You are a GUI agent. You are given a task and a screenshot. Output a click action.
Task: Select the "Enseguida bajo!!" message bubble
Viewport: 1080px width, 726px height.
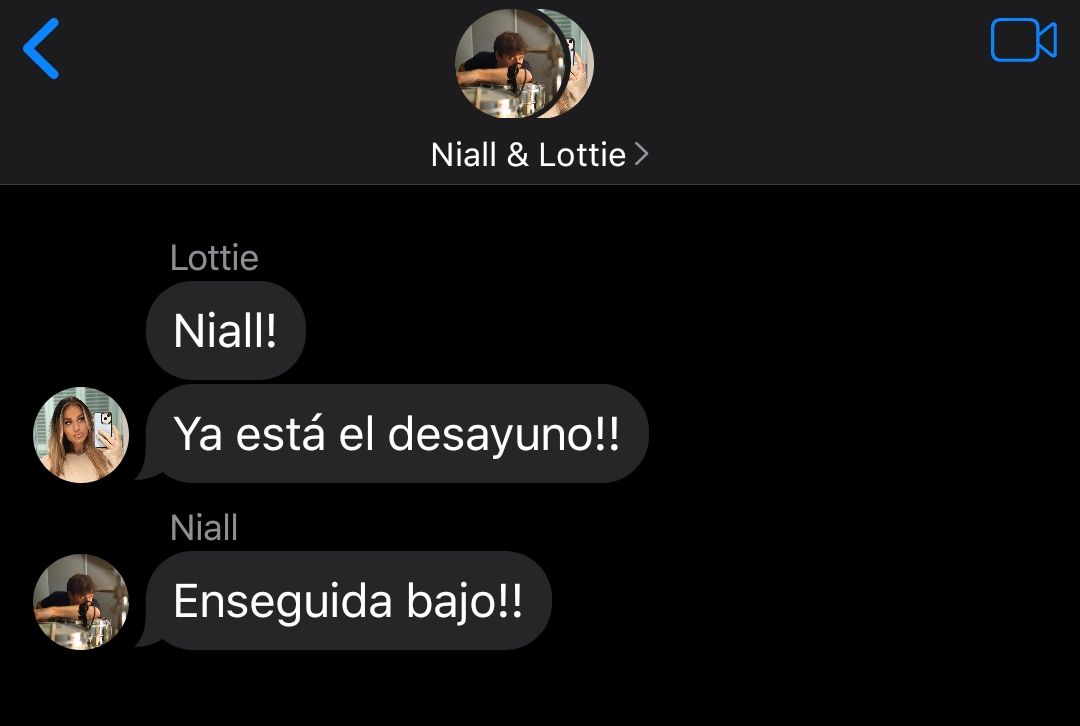[344, 601]
